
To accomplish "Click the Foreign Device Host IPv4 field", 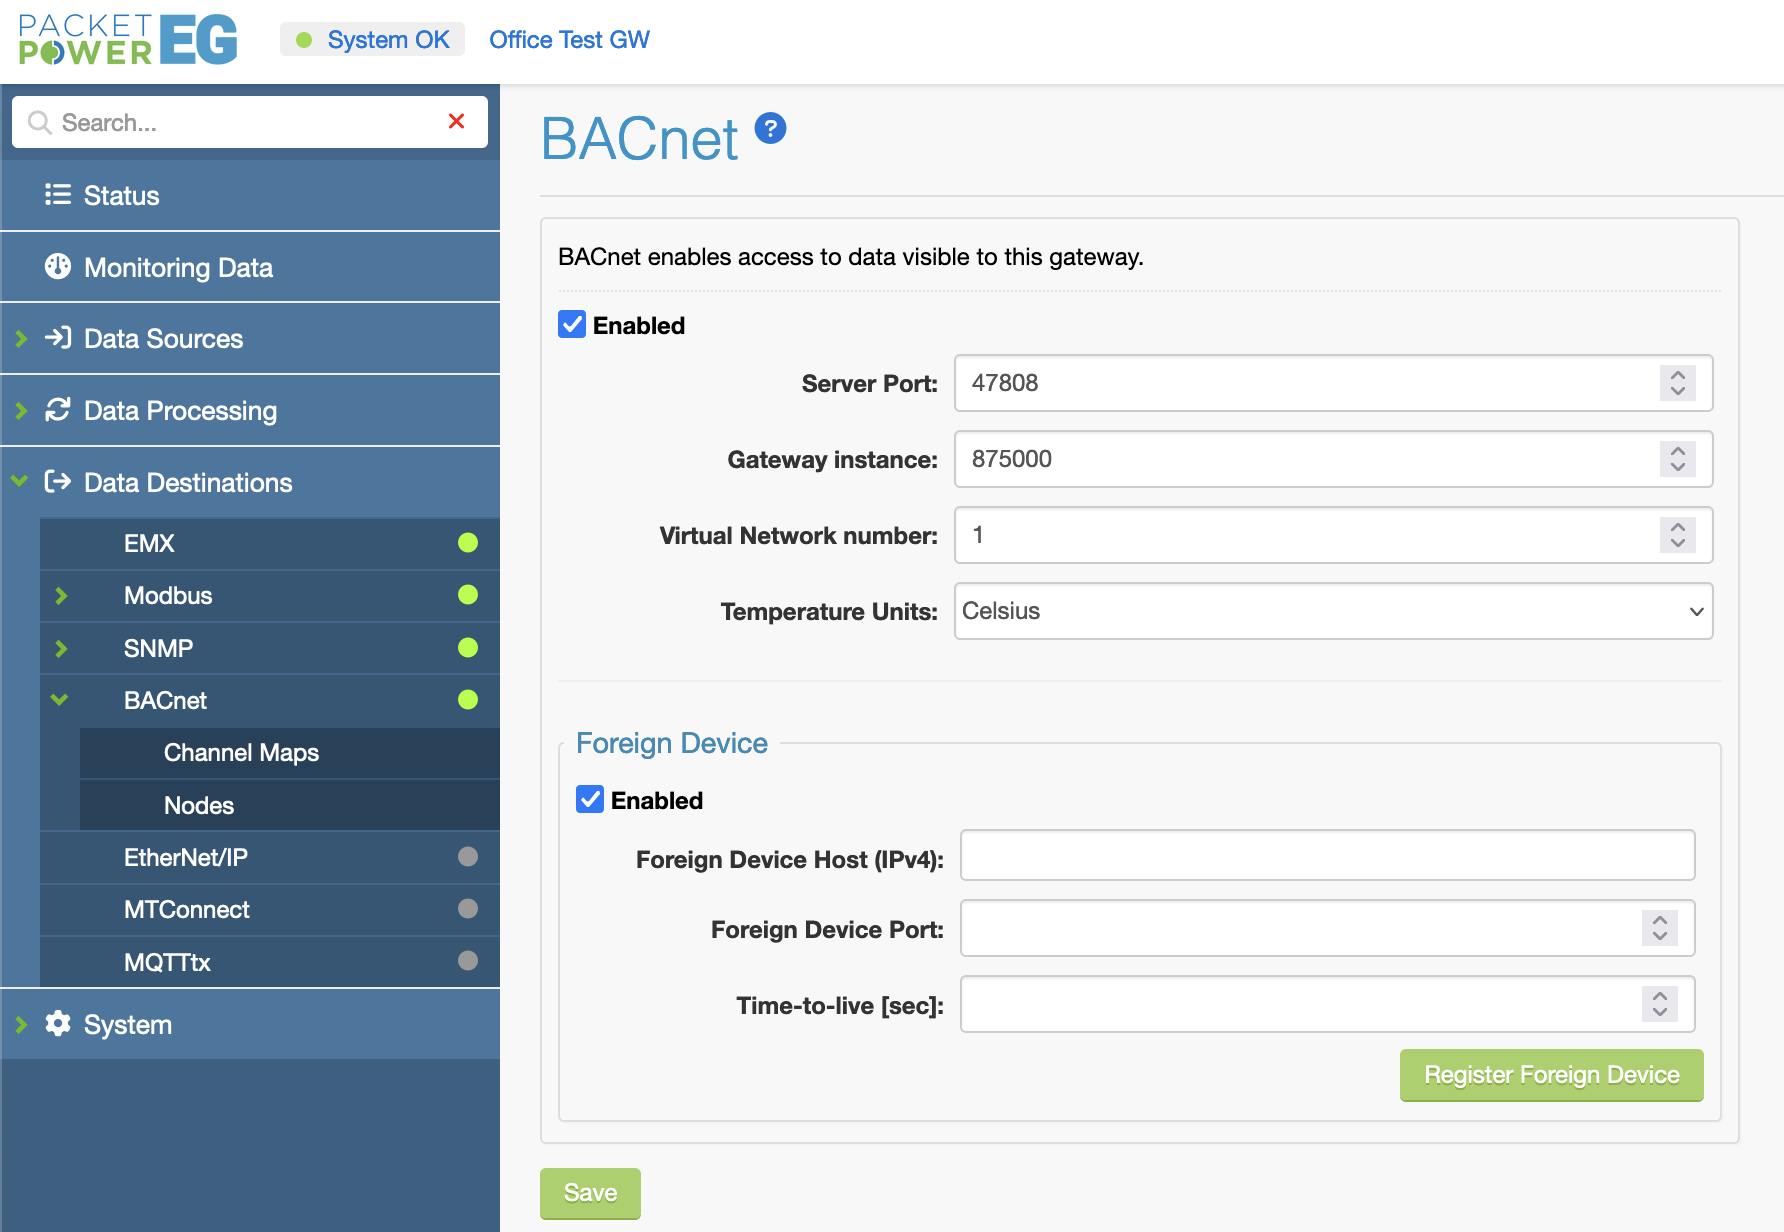I will 1327,856.
